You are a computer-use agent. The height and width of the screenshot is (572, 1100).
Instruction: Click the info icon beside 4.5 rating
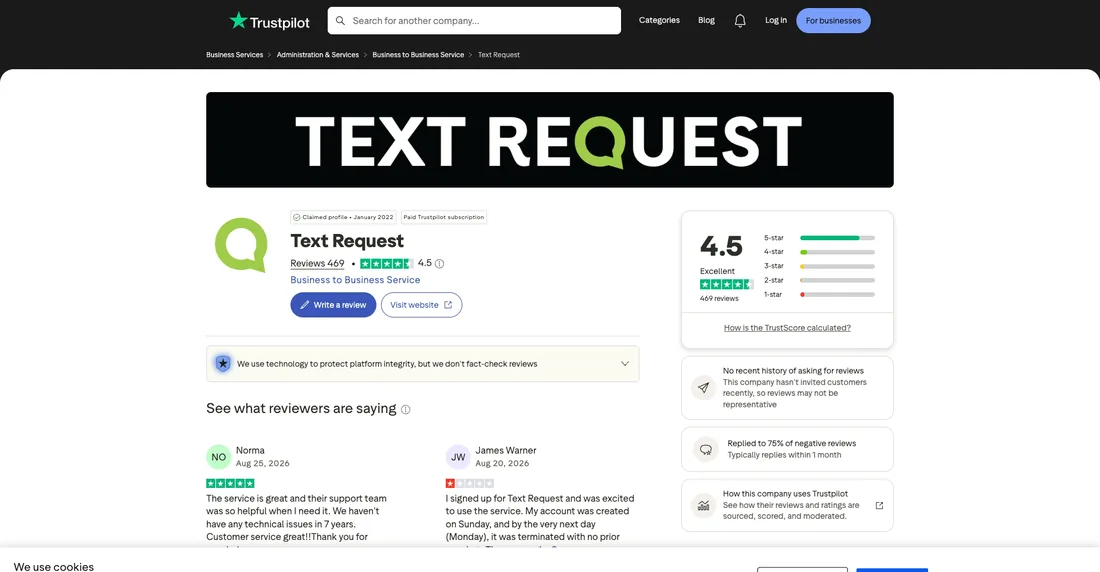coord(439,264)
